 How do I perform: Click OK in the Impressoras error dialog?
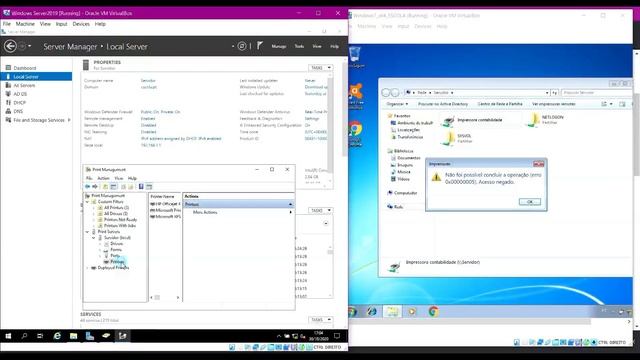pyautogui.click(x=529, y=202)
